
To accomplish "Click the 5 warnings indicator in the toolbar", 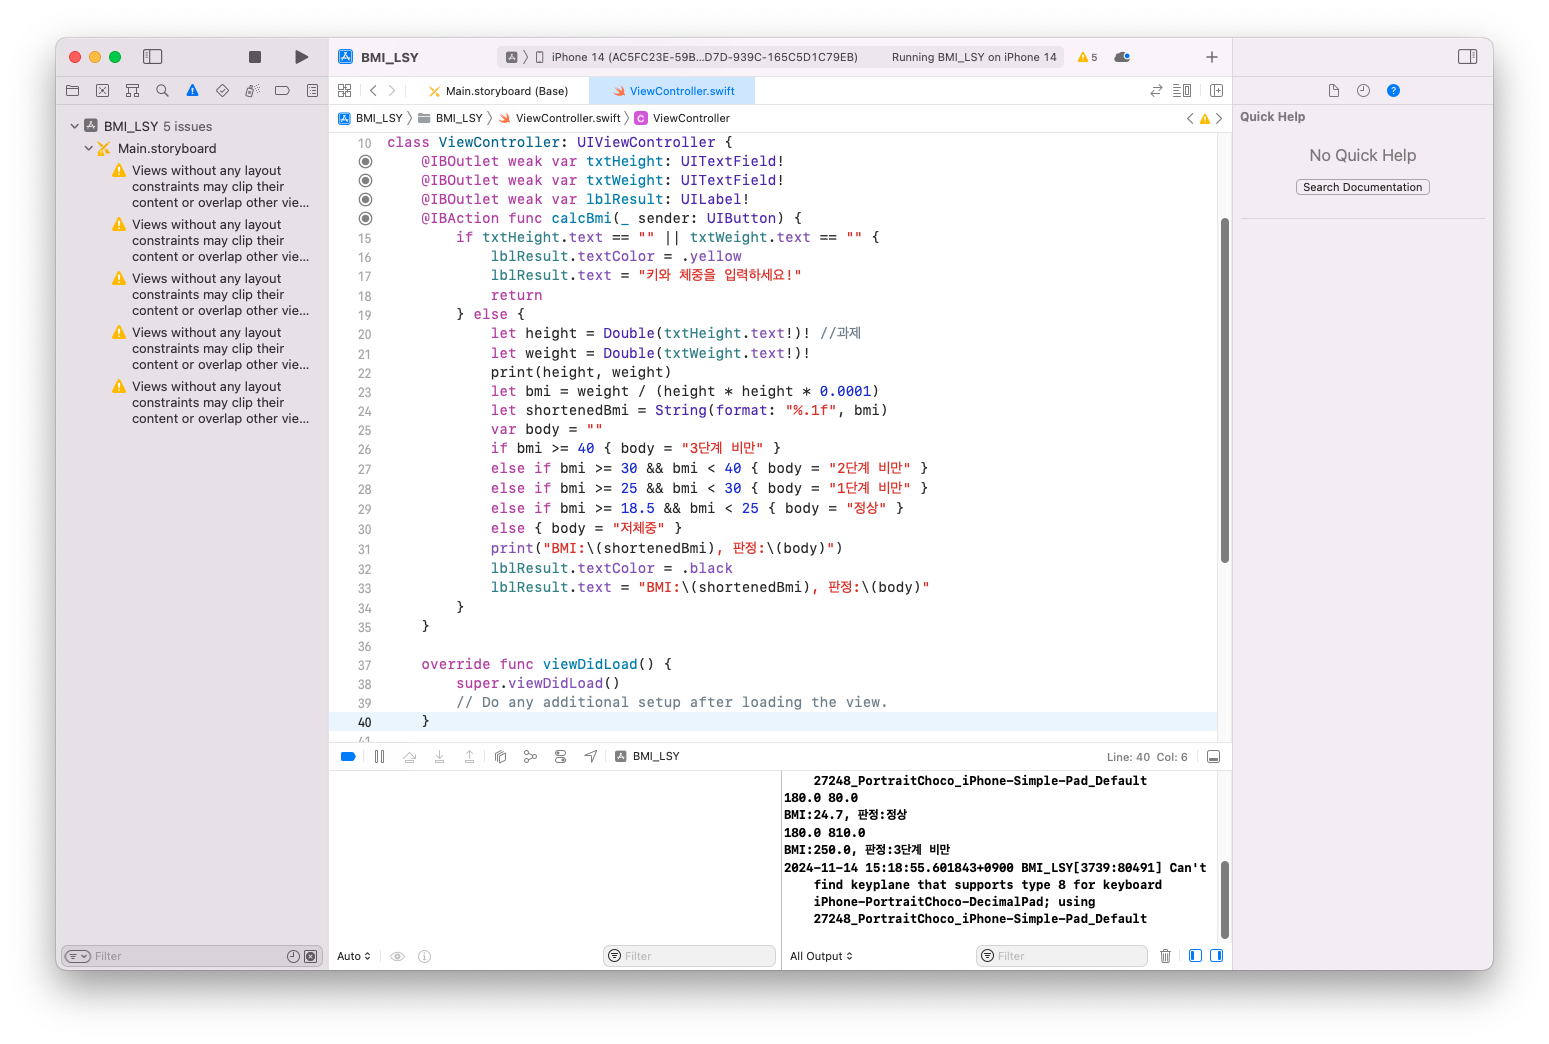I will (x=1087, y=57).
